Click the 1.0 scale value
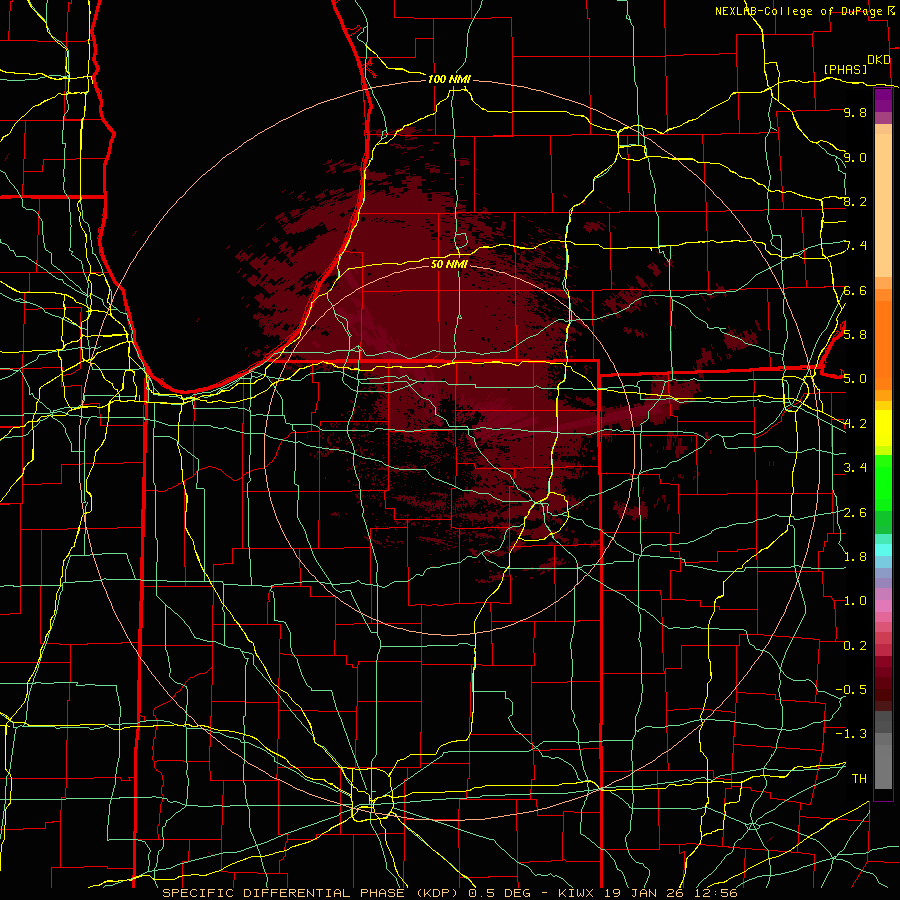The width and height of the screenshot is (900, 900). pos(855,601)
